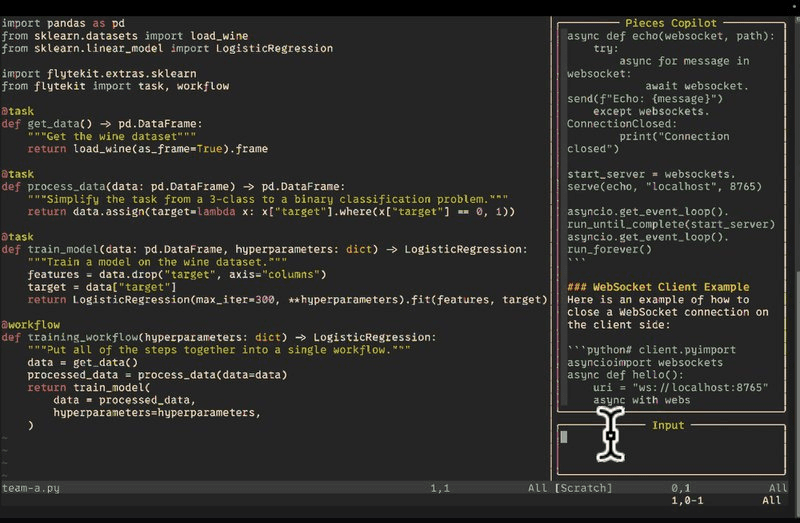The image size is (800, 523).
Task: Click the 'Pieces Copilot' panel title
Action: tap(671, 23)
